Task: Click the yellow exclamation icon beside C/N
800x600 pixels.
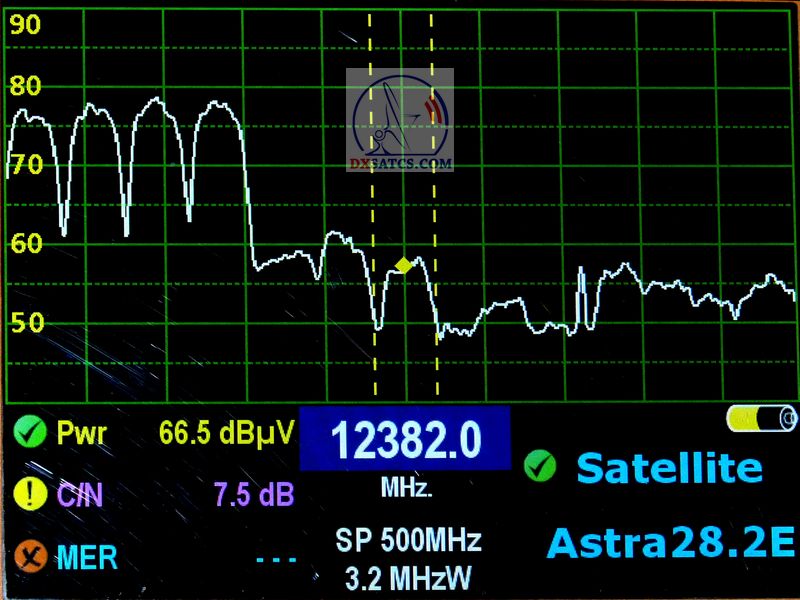Action: click(32, 494)
